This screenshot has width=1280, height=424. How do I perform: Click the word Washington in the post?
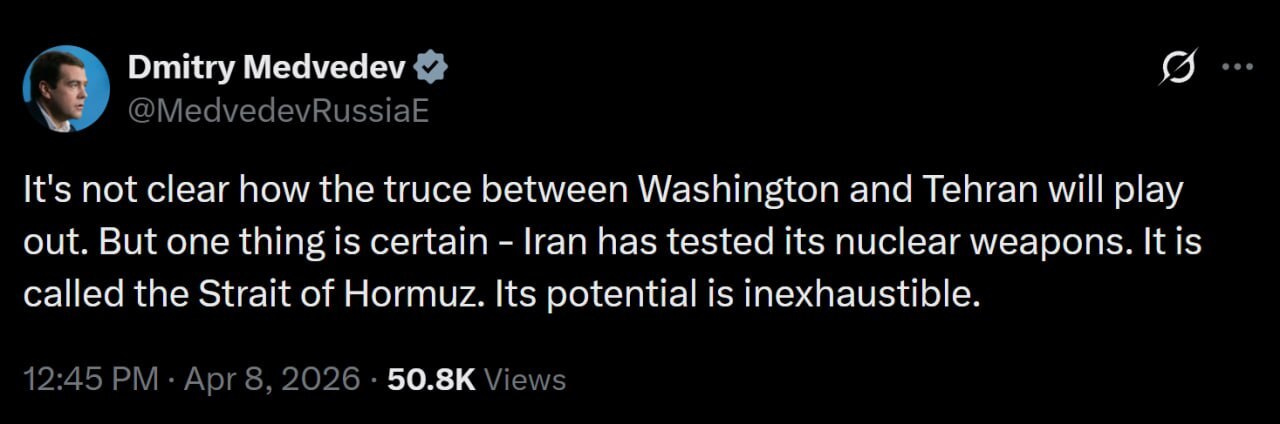[736, 190]
